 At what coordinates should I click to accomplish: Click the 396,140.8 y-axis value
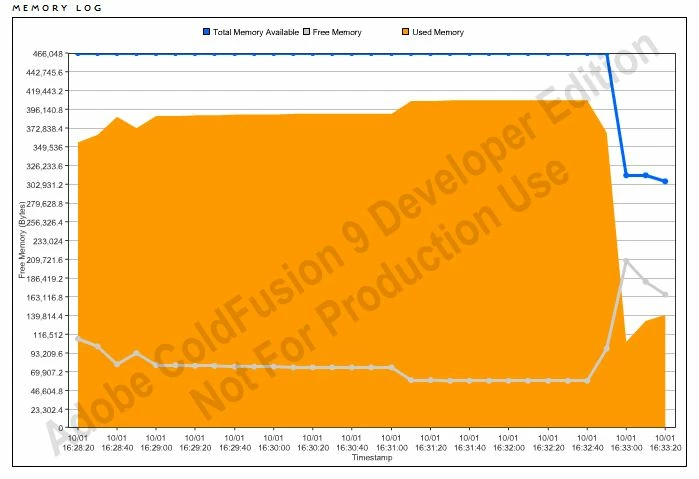click(44, 110)
